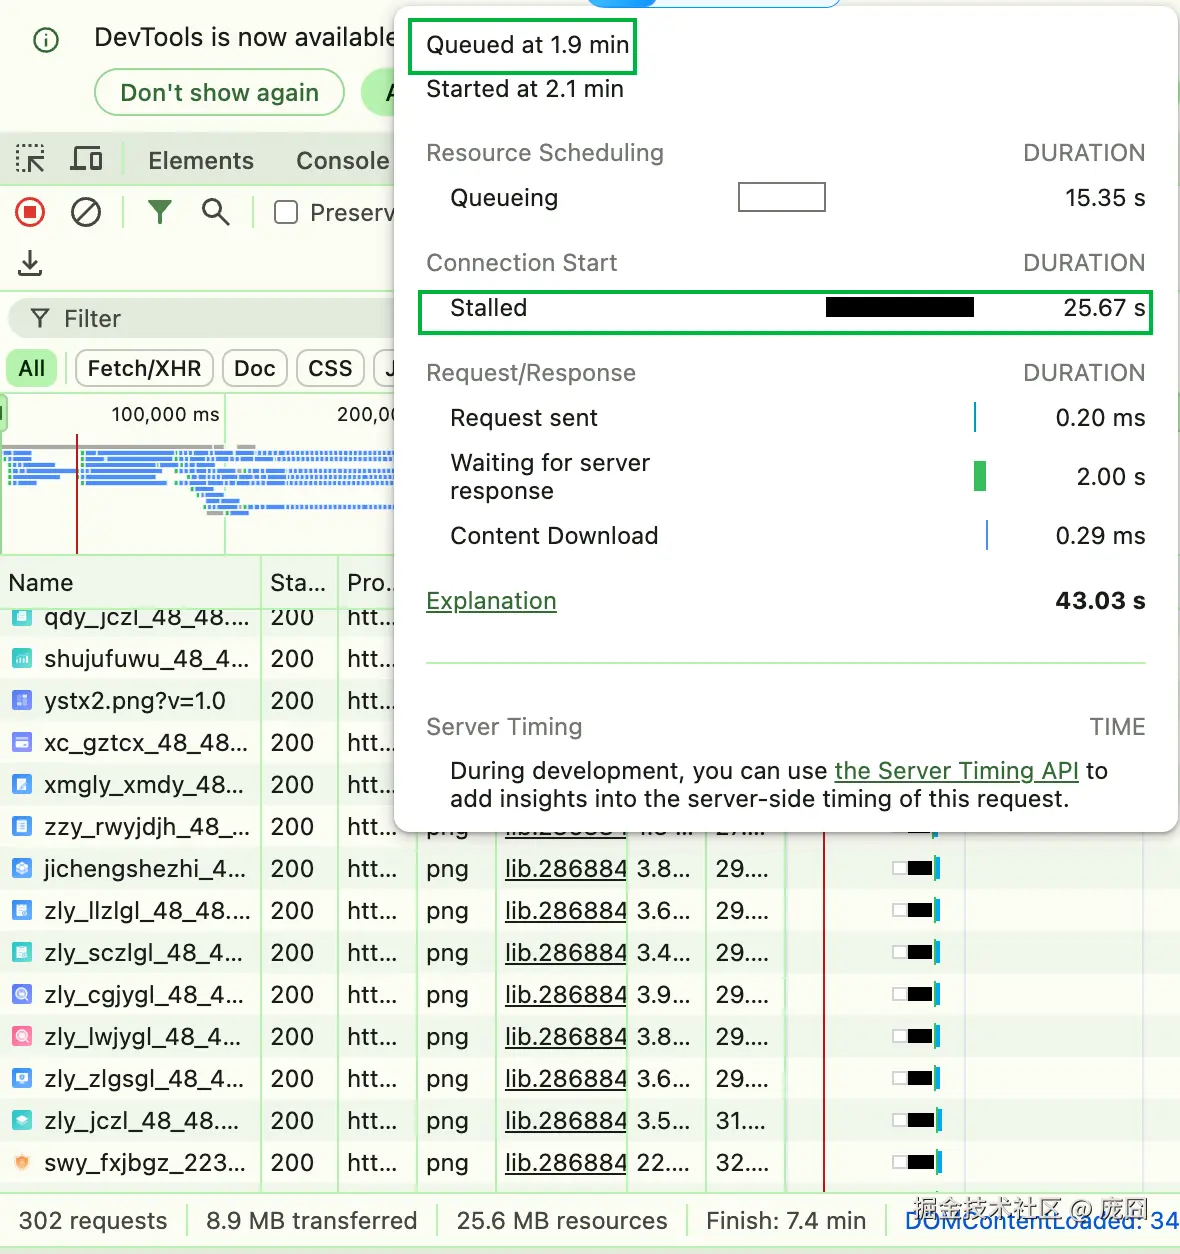Open the Explanation link
The image size is (1180, 1254).
pyautogui.click(x=491, y=601)
